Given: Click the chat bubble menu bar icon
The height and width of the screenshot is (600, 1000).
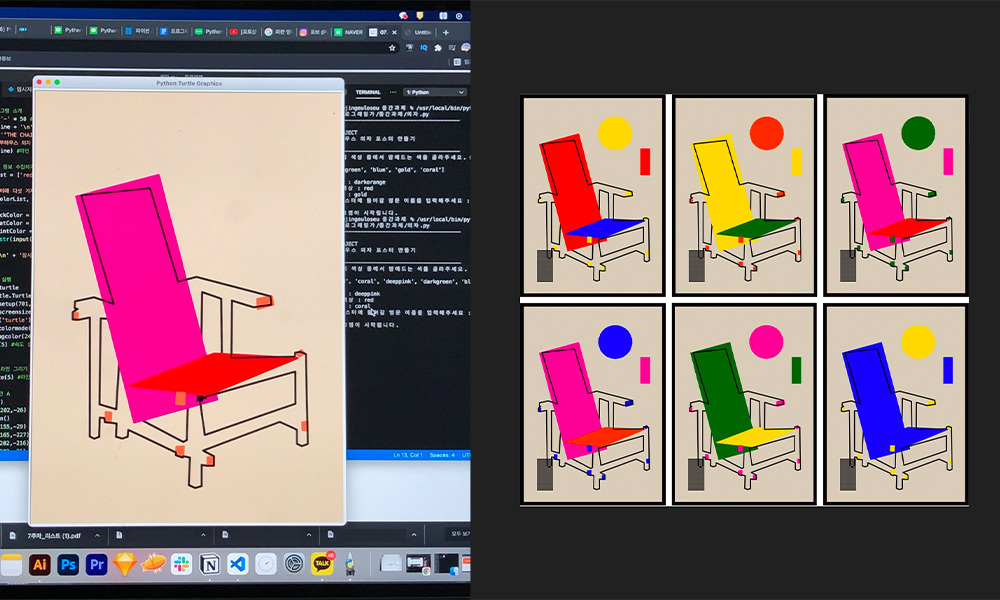Looking at the screenshot, I should [x=403, y=15].
